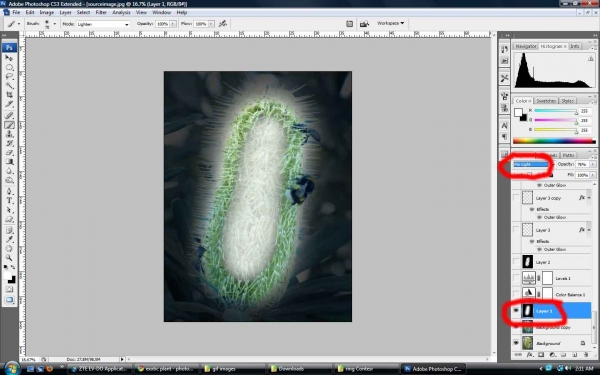Screen dimensions: 600x375
Task: Switch to 'exotic plant' browser taskbar button
Action: (x=166, y=369)
